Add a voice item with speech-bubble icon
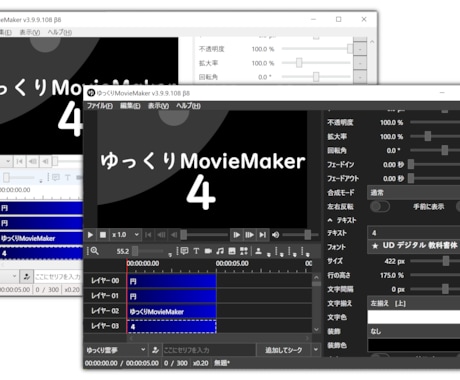The height and width of the screenshot is (380, 460). [x=184, y=251]
